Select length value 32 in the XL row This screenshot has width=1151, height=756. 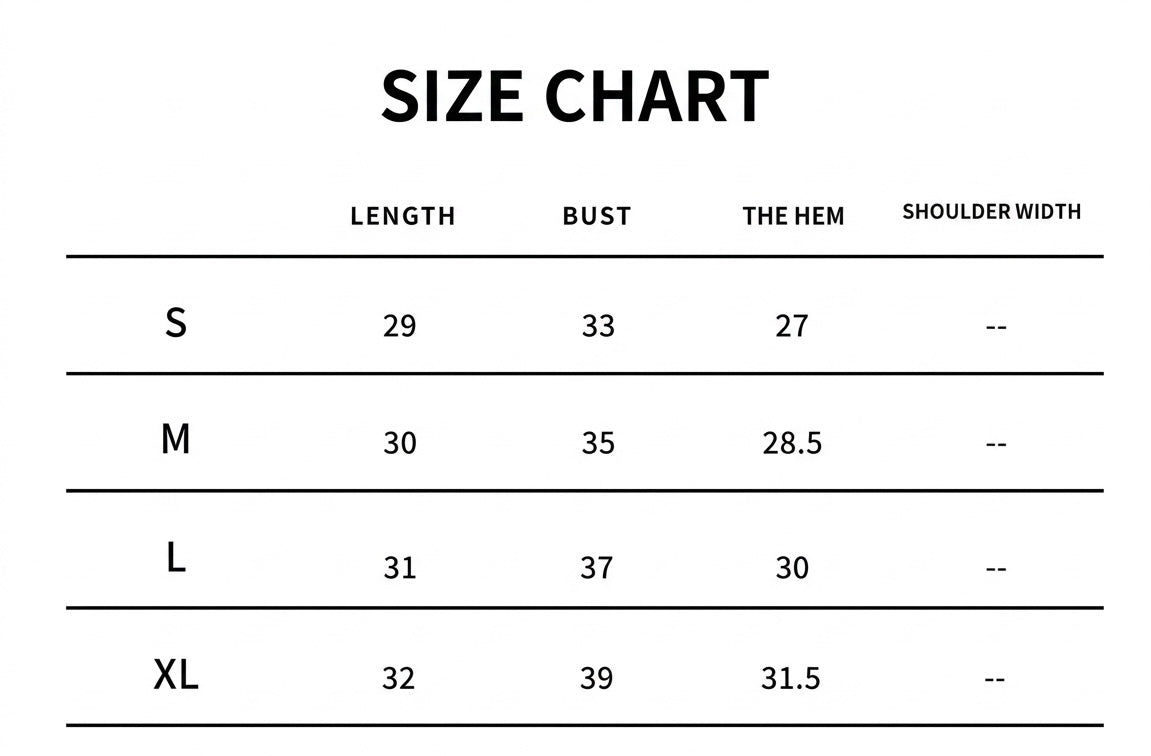tap(398, 678)
